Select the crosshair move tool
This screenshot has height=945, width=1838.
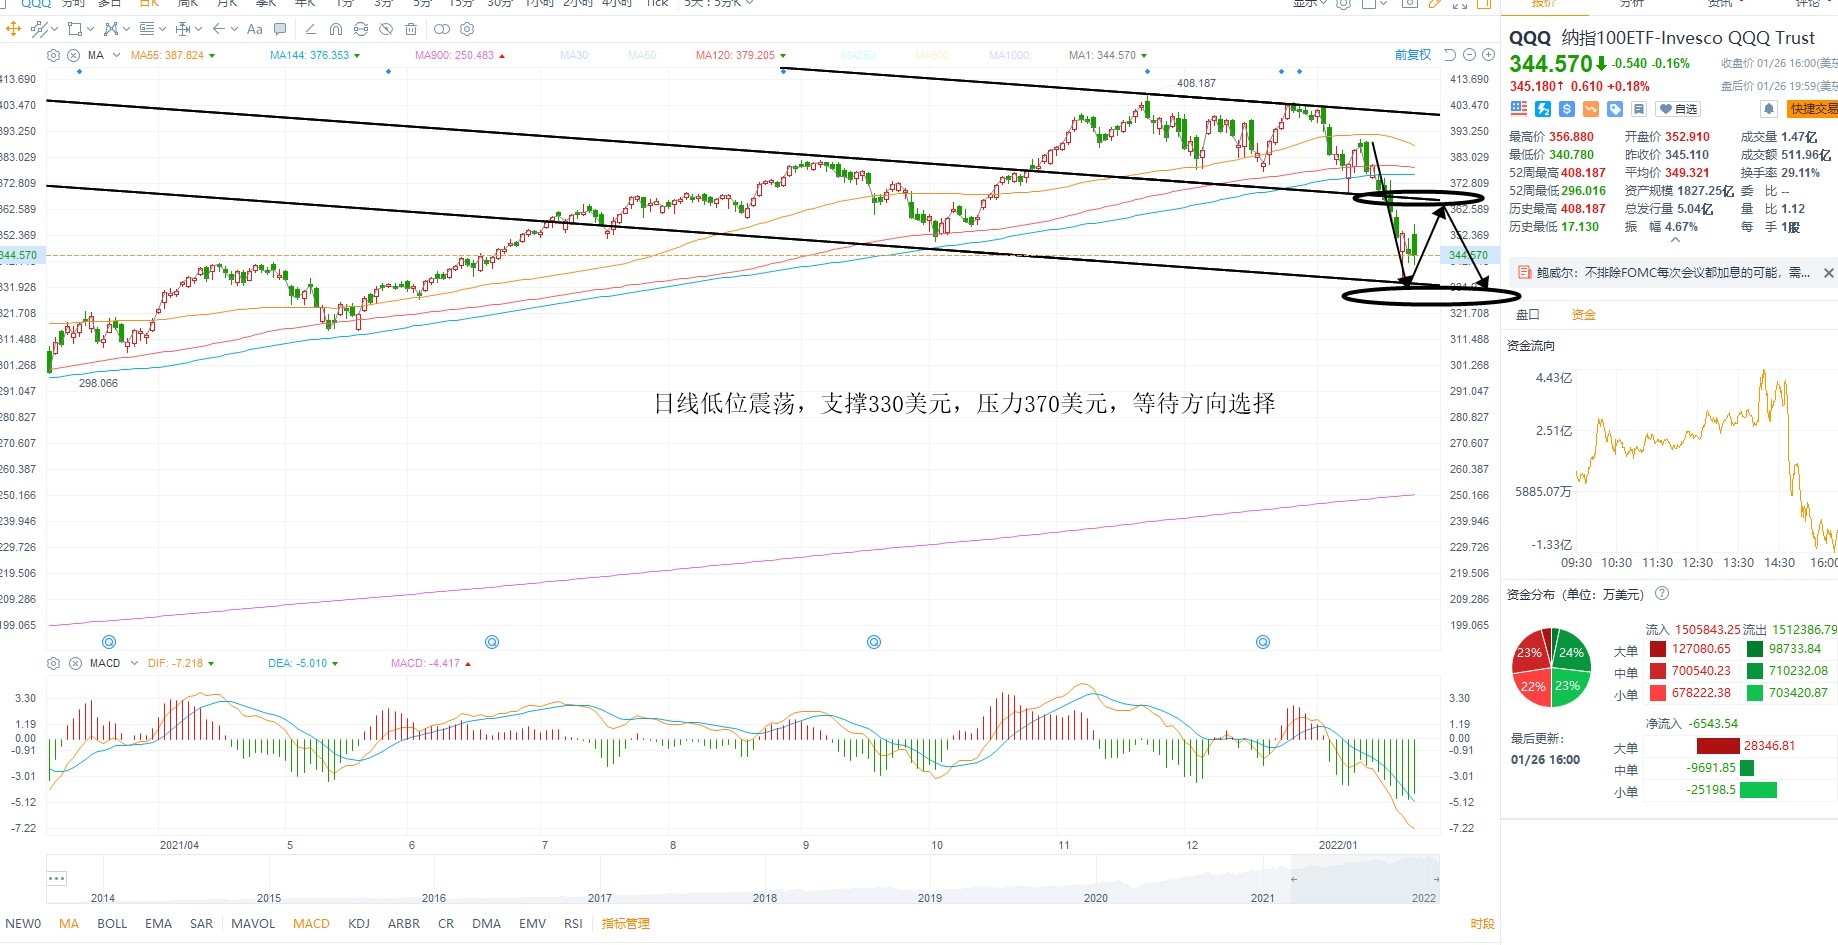coord(14,29)
